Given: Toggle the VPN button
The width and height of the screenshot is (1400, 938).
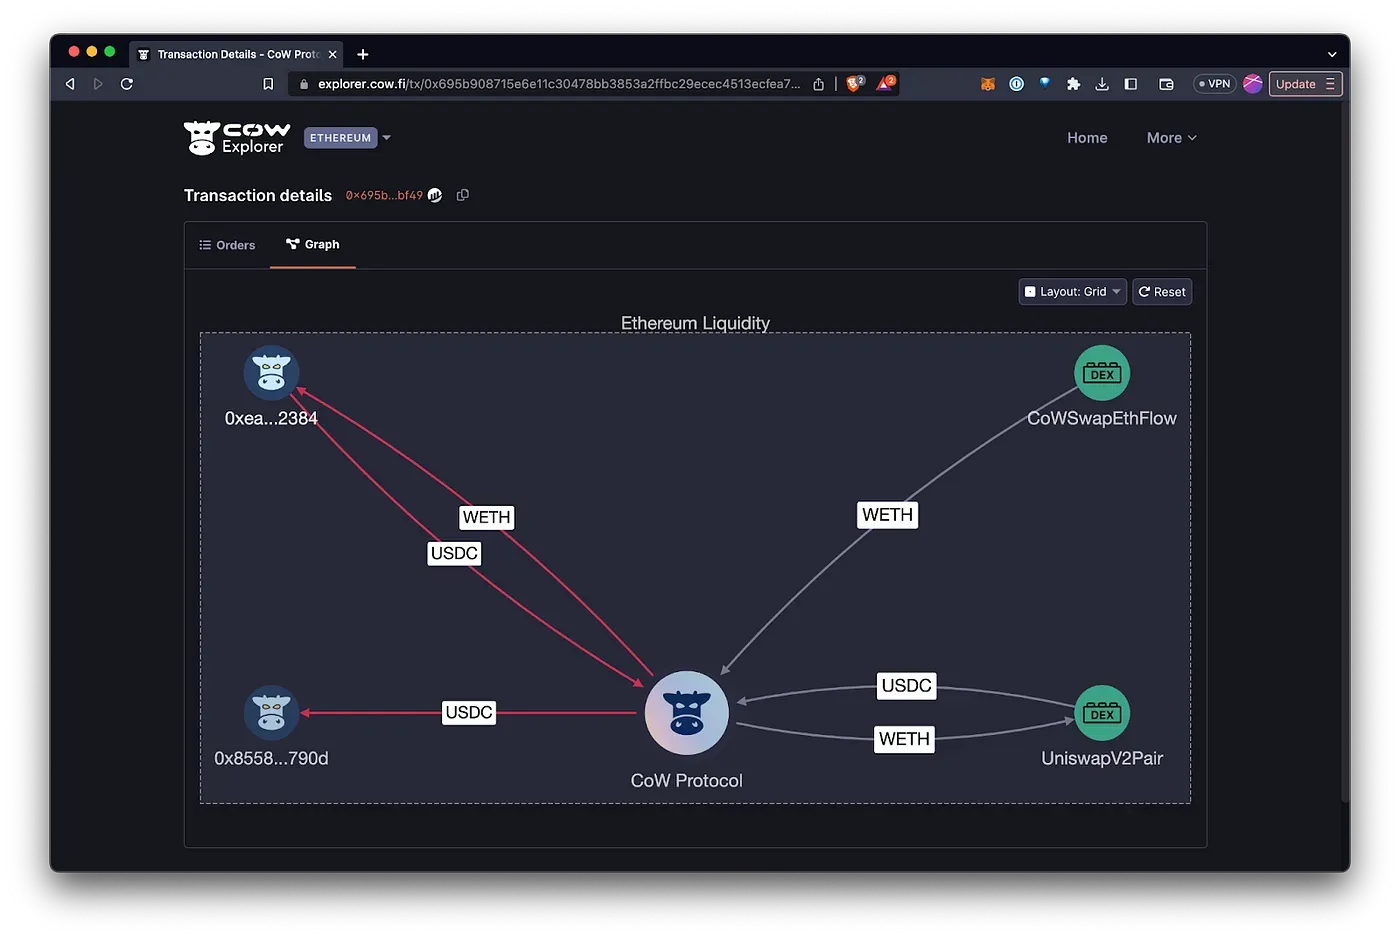Looking at the screenshot, I should point(1215,84).
